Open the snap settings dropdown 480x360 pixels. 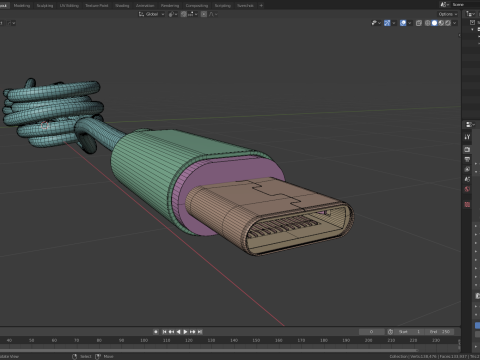click(192, 14)
